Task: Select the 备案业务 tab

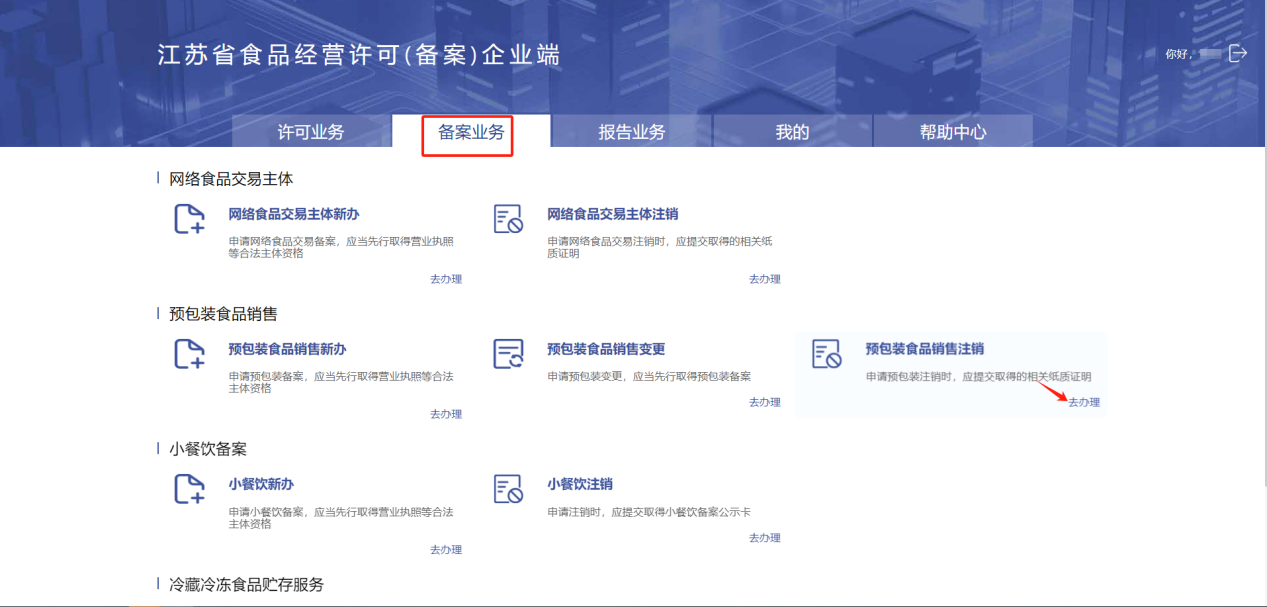Action: 471,132
